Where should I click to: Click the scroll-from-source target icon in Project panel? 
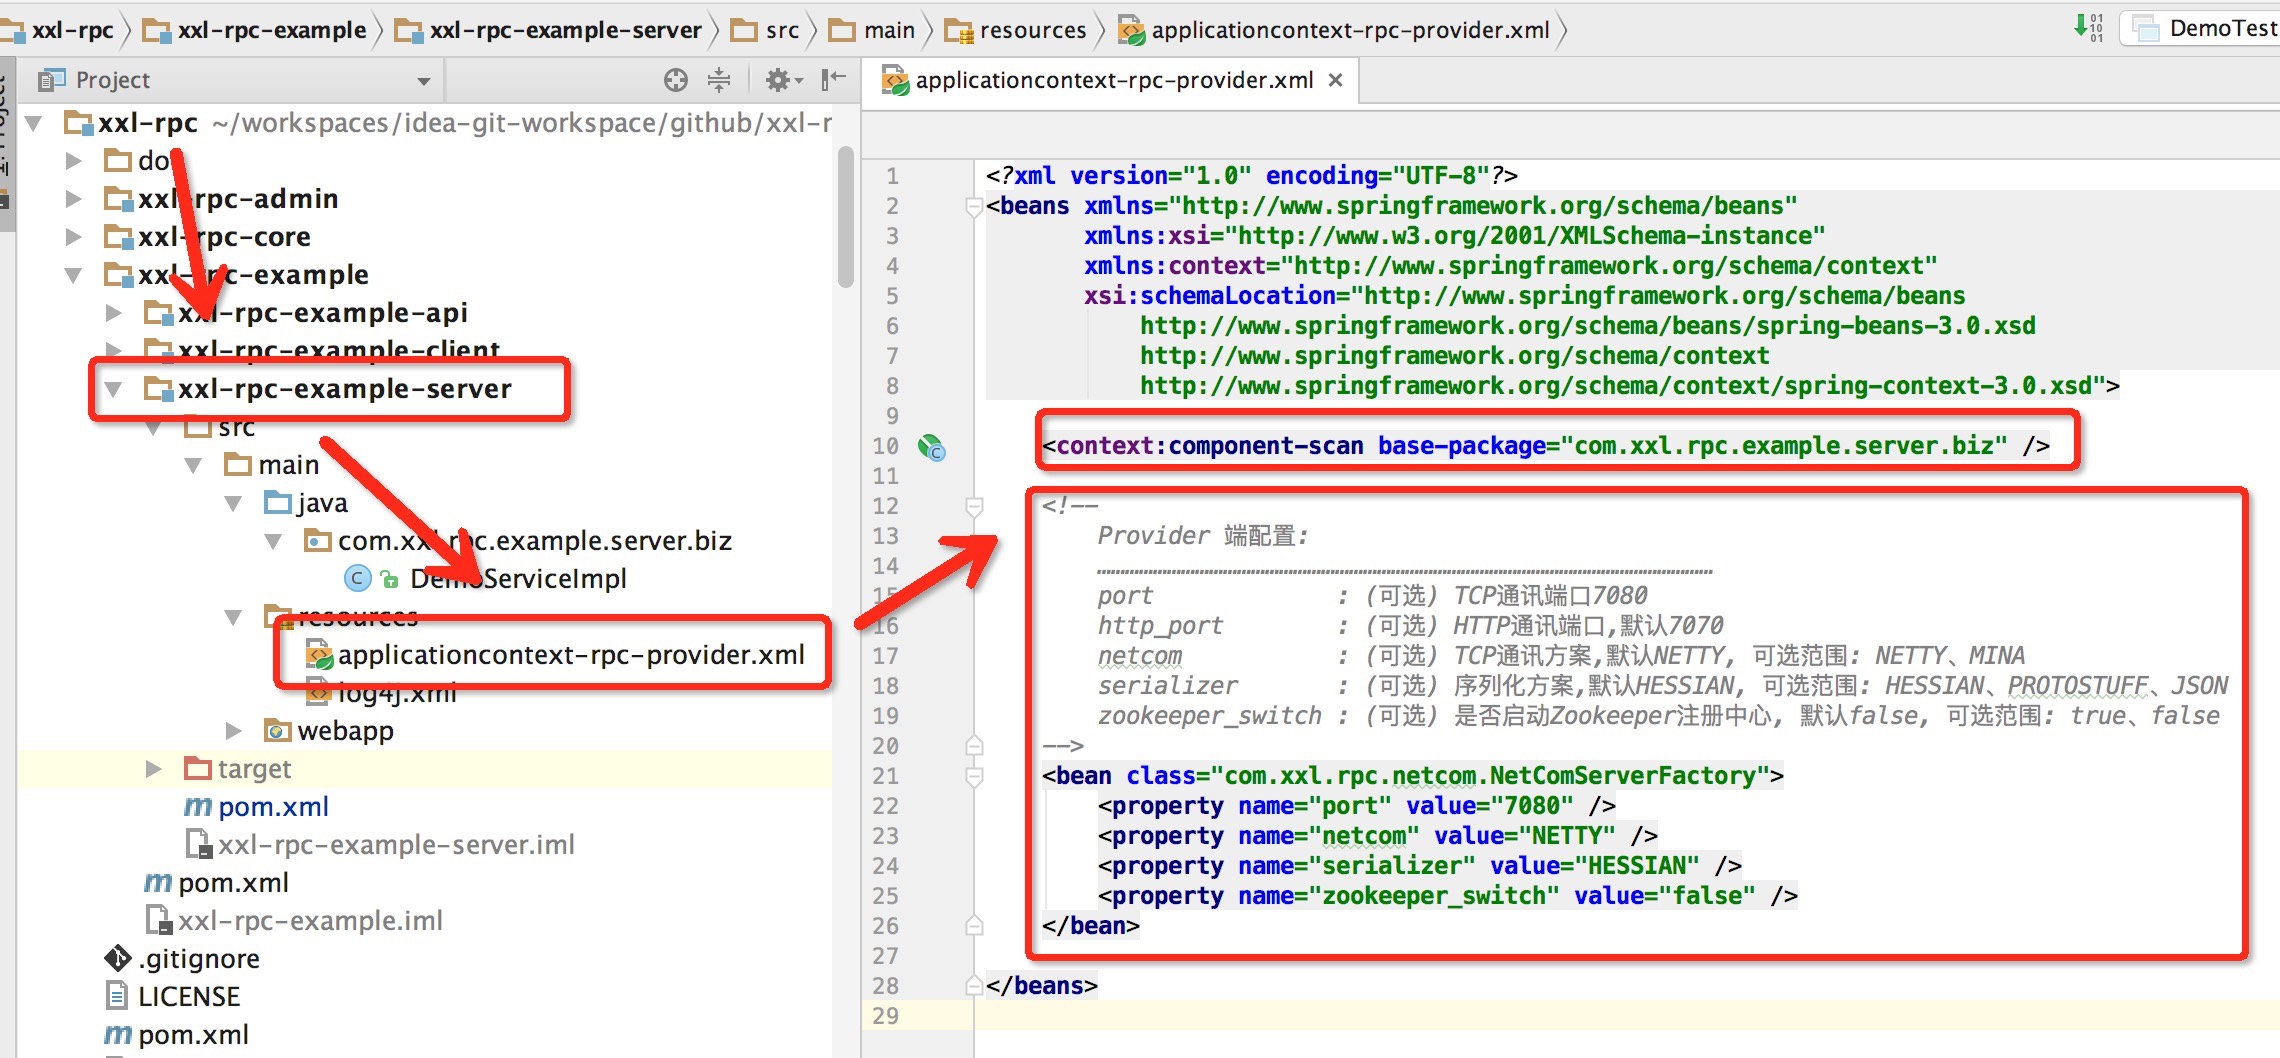tap(676, 80)
